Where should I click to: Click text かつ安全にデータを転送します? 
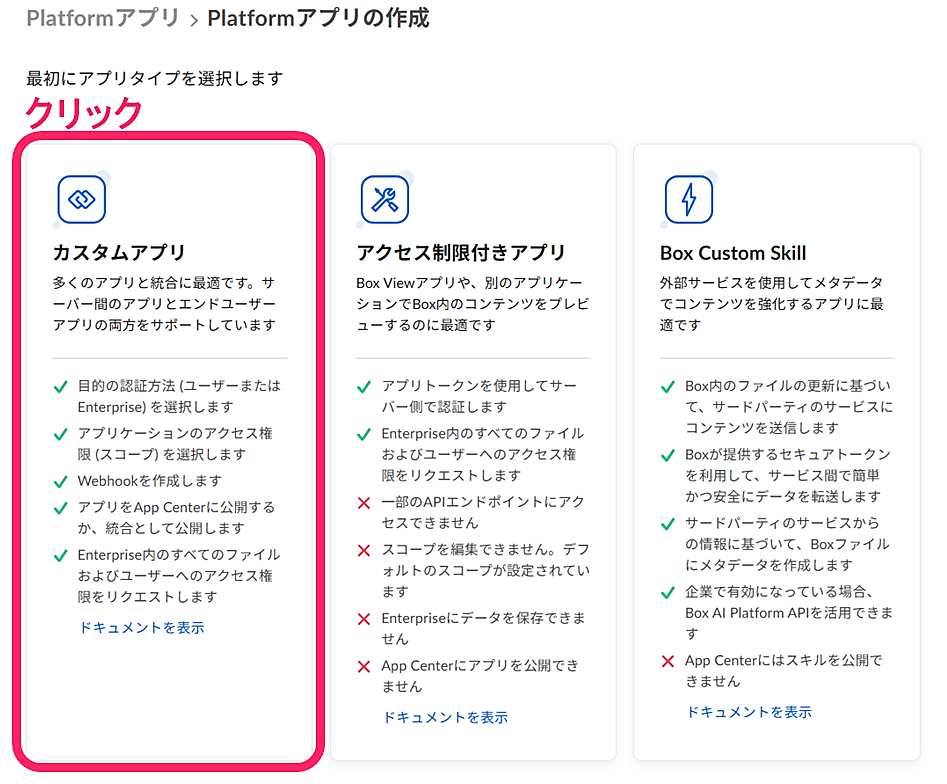pos(783,496)
